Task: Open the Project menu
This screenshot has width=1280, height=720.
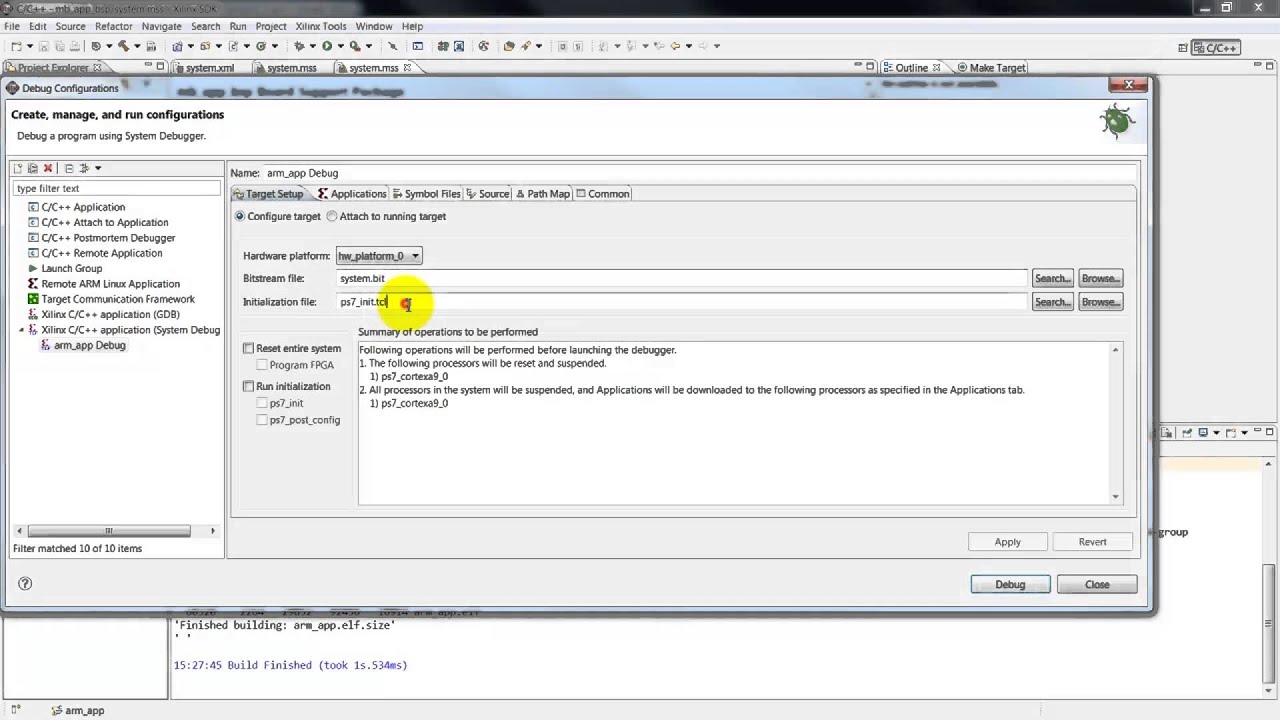Action: pyautogui.click(x=270, y=26)
